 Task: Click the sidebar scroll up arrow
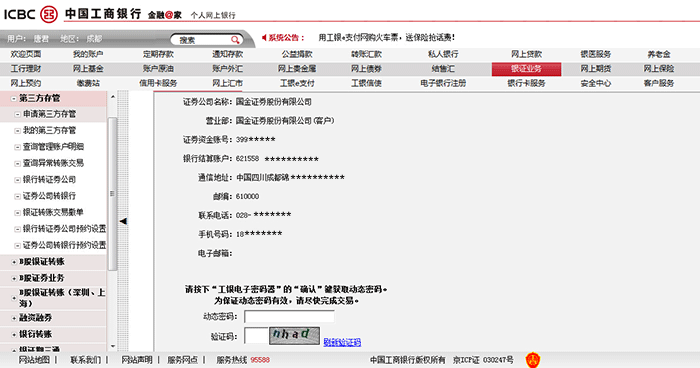coord(112,96)
